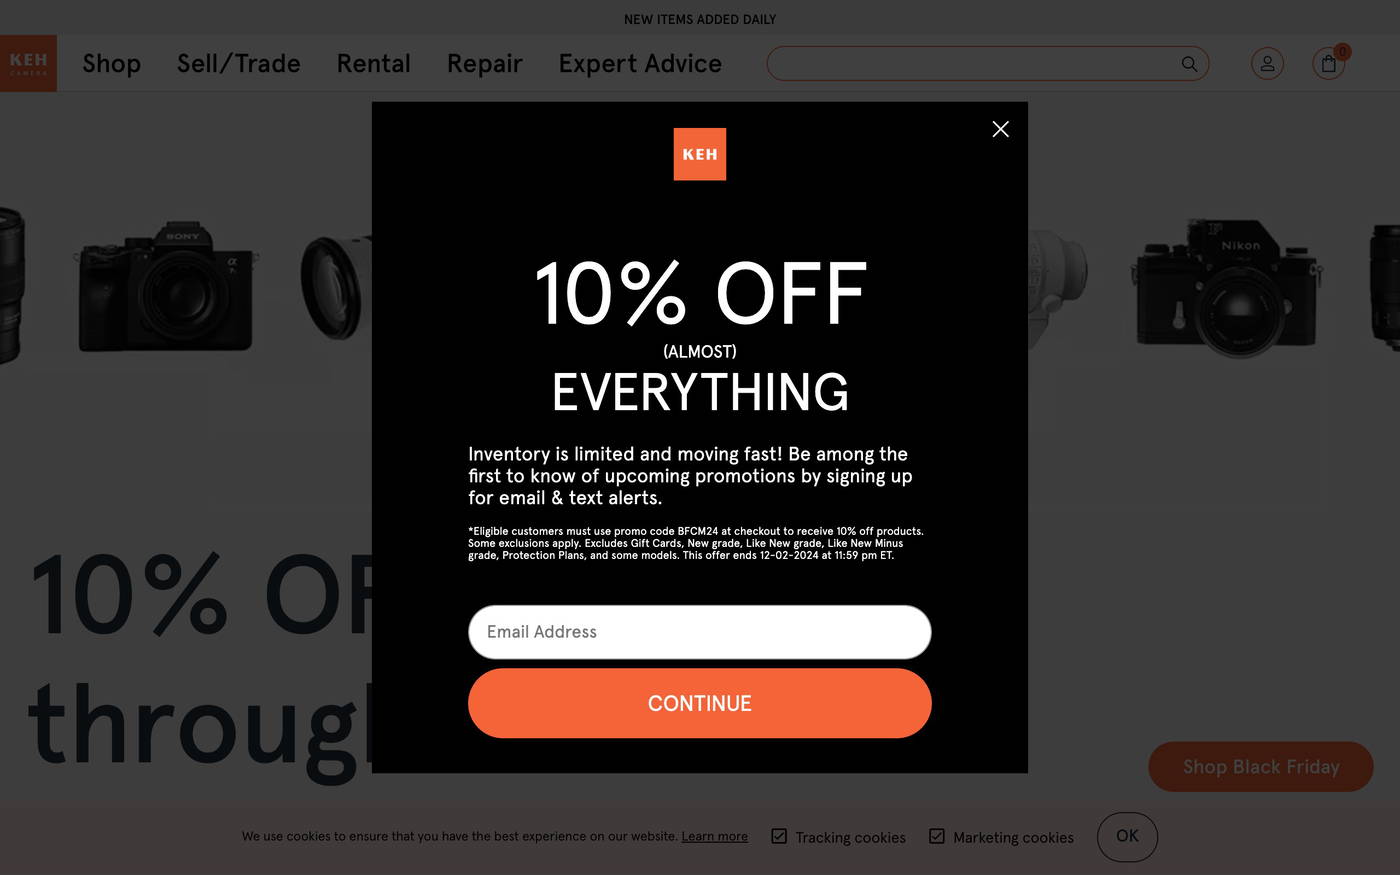
Task: Toggle the Tracking cookies checkbox
Action: 779,836
